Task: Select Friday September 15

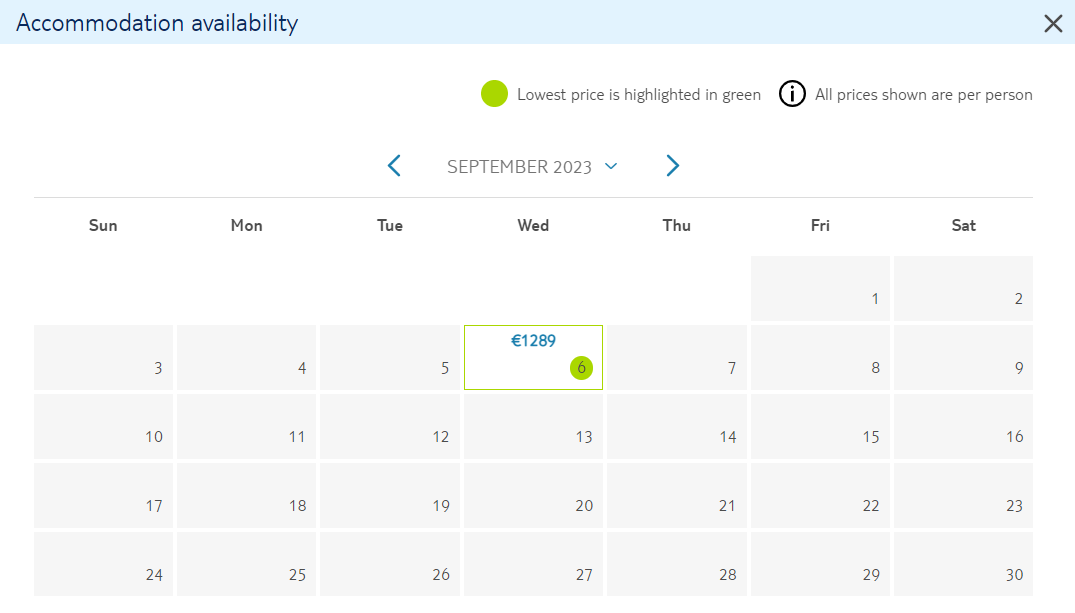Action: (820, 426)
